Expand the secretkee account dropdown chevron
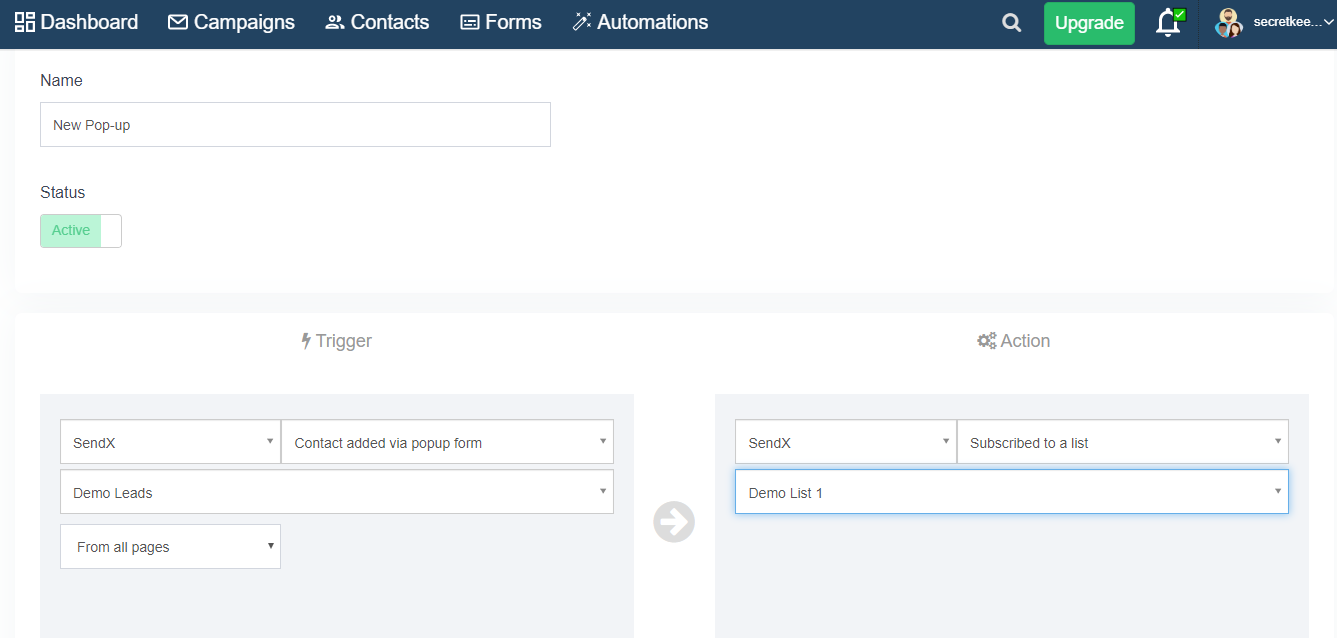 1329,23
